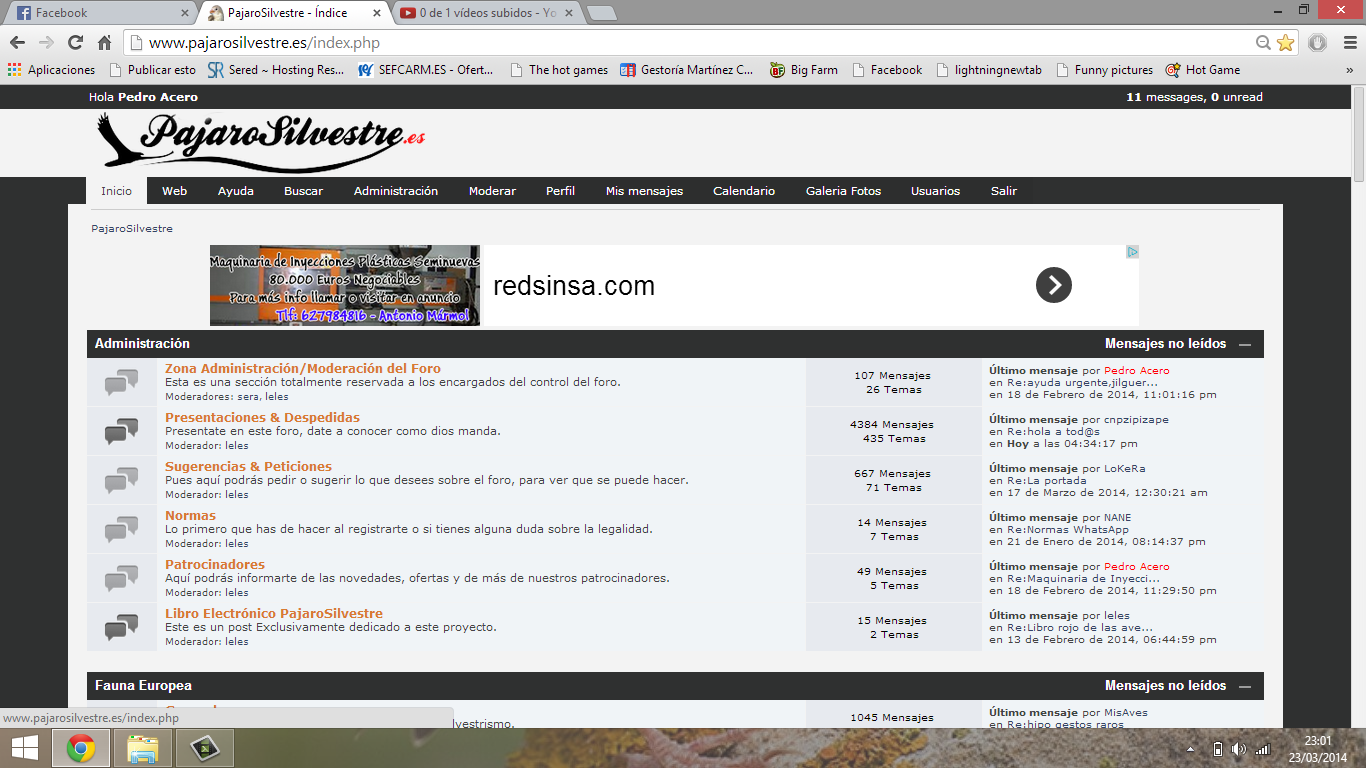
Task: Select the Mis mensajes menu item
Action: tap(644, 191)
